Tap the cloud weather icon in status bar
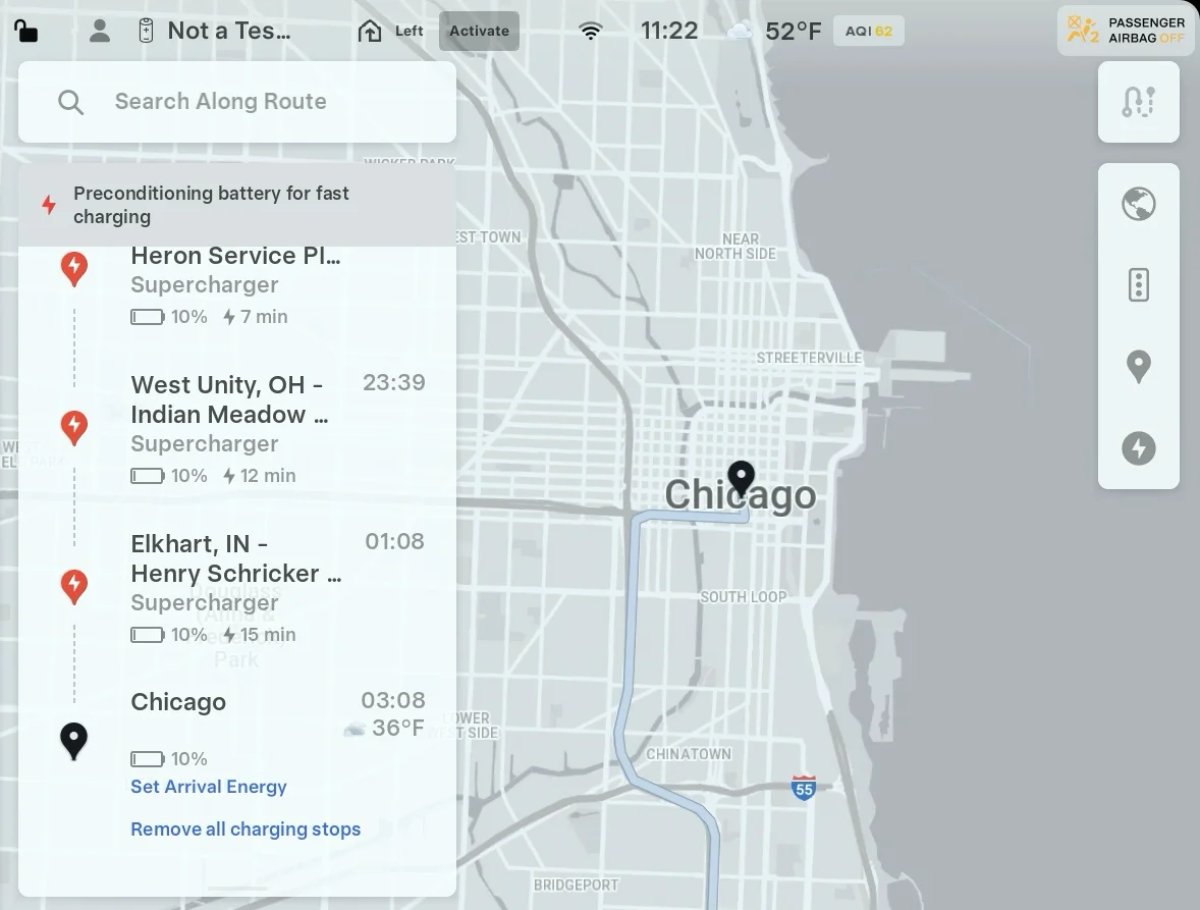 point(740,31)
